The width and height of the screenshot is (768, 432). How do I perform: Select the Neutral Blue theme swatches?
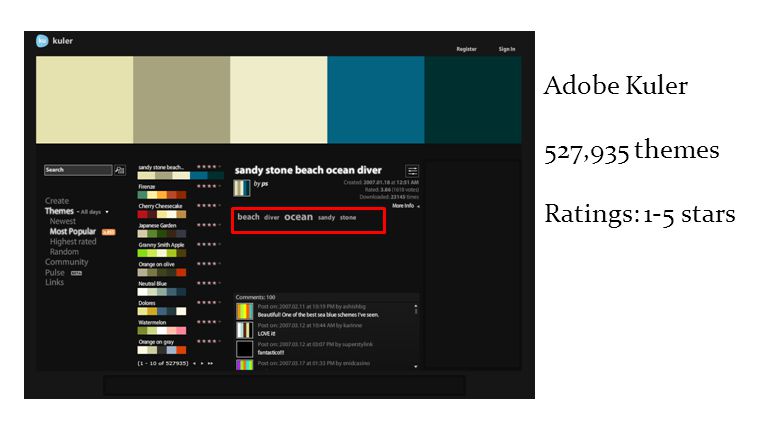click(x=162, y=292)
